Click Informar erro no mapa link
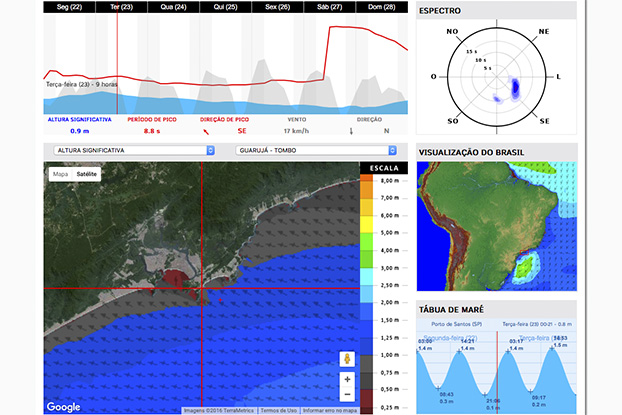The width and height of the screenshot is (622, 415). click(330, 411)
